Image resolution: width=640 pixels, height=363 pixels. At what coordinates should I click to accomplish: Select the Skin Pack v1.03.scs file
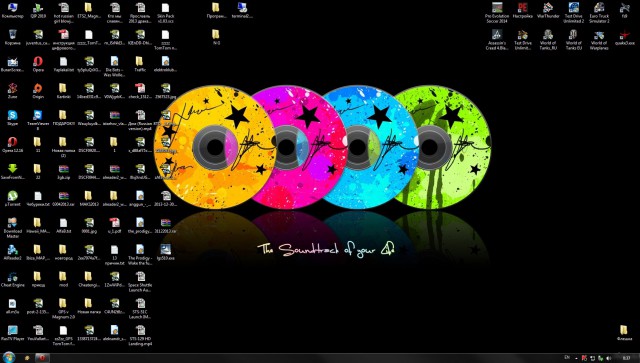click(x=165, y=12)
